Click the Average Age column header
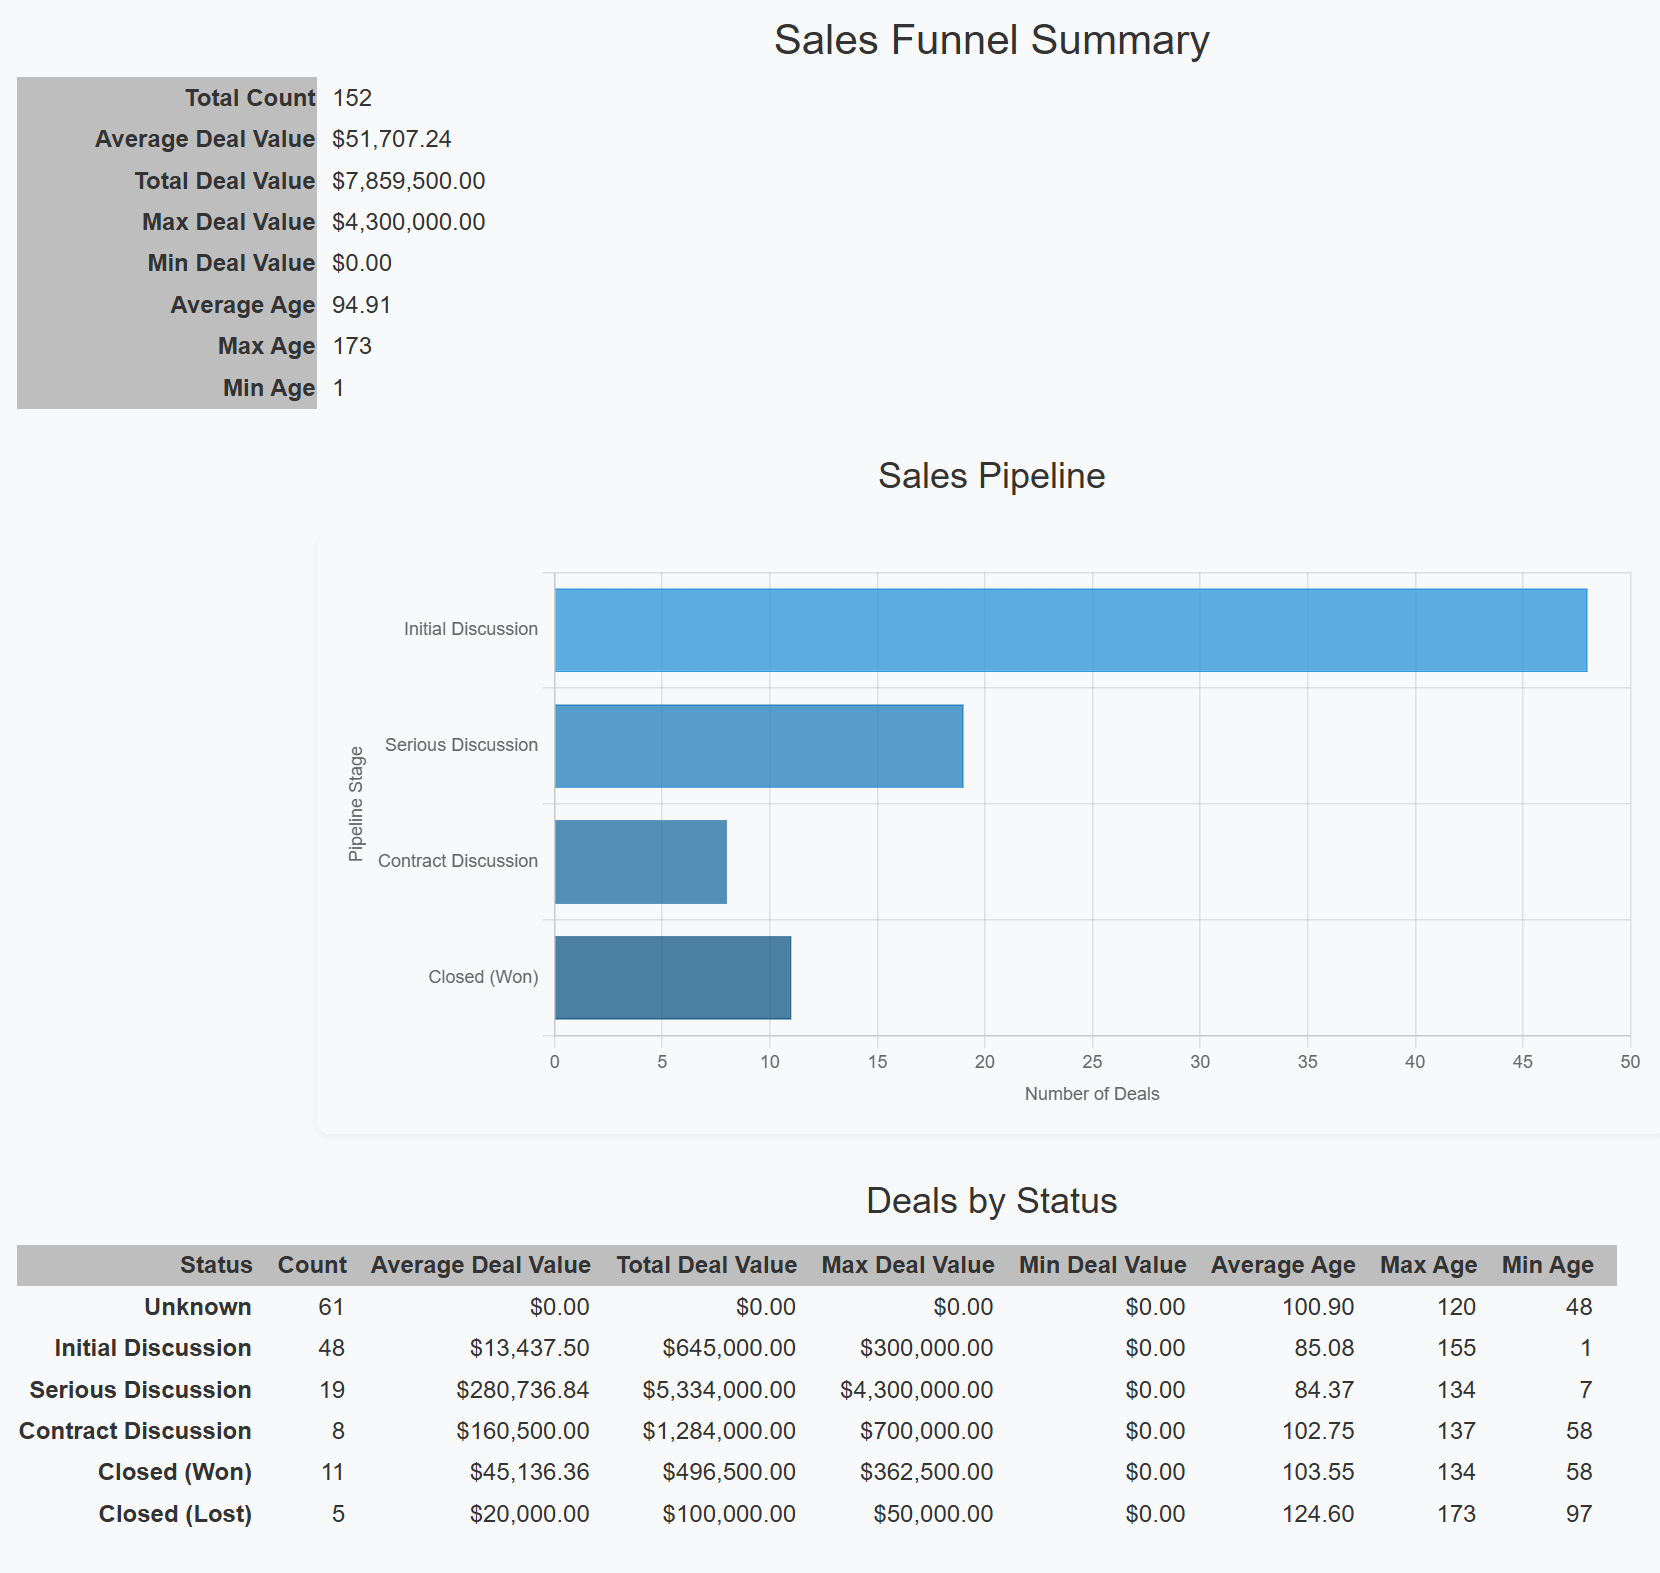The image size is (1660, 1573). tap(1283, 1265)
